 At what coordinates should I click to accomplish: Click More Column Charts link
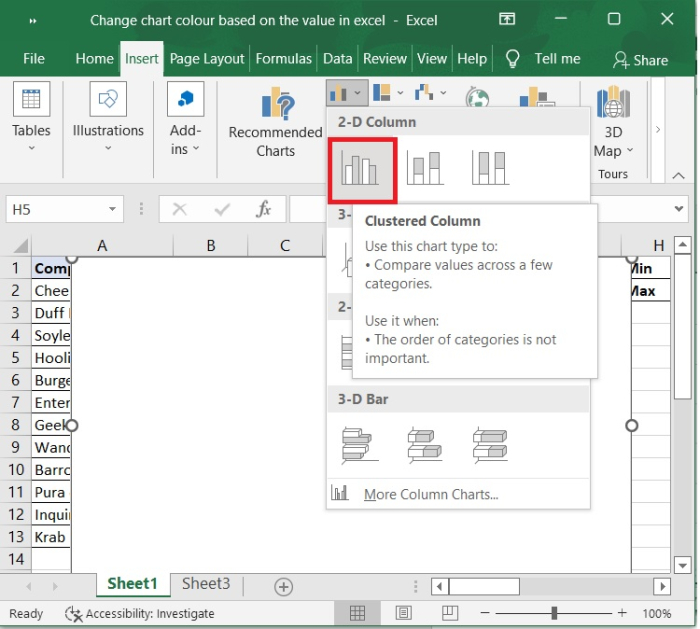[x=430, y=494]
